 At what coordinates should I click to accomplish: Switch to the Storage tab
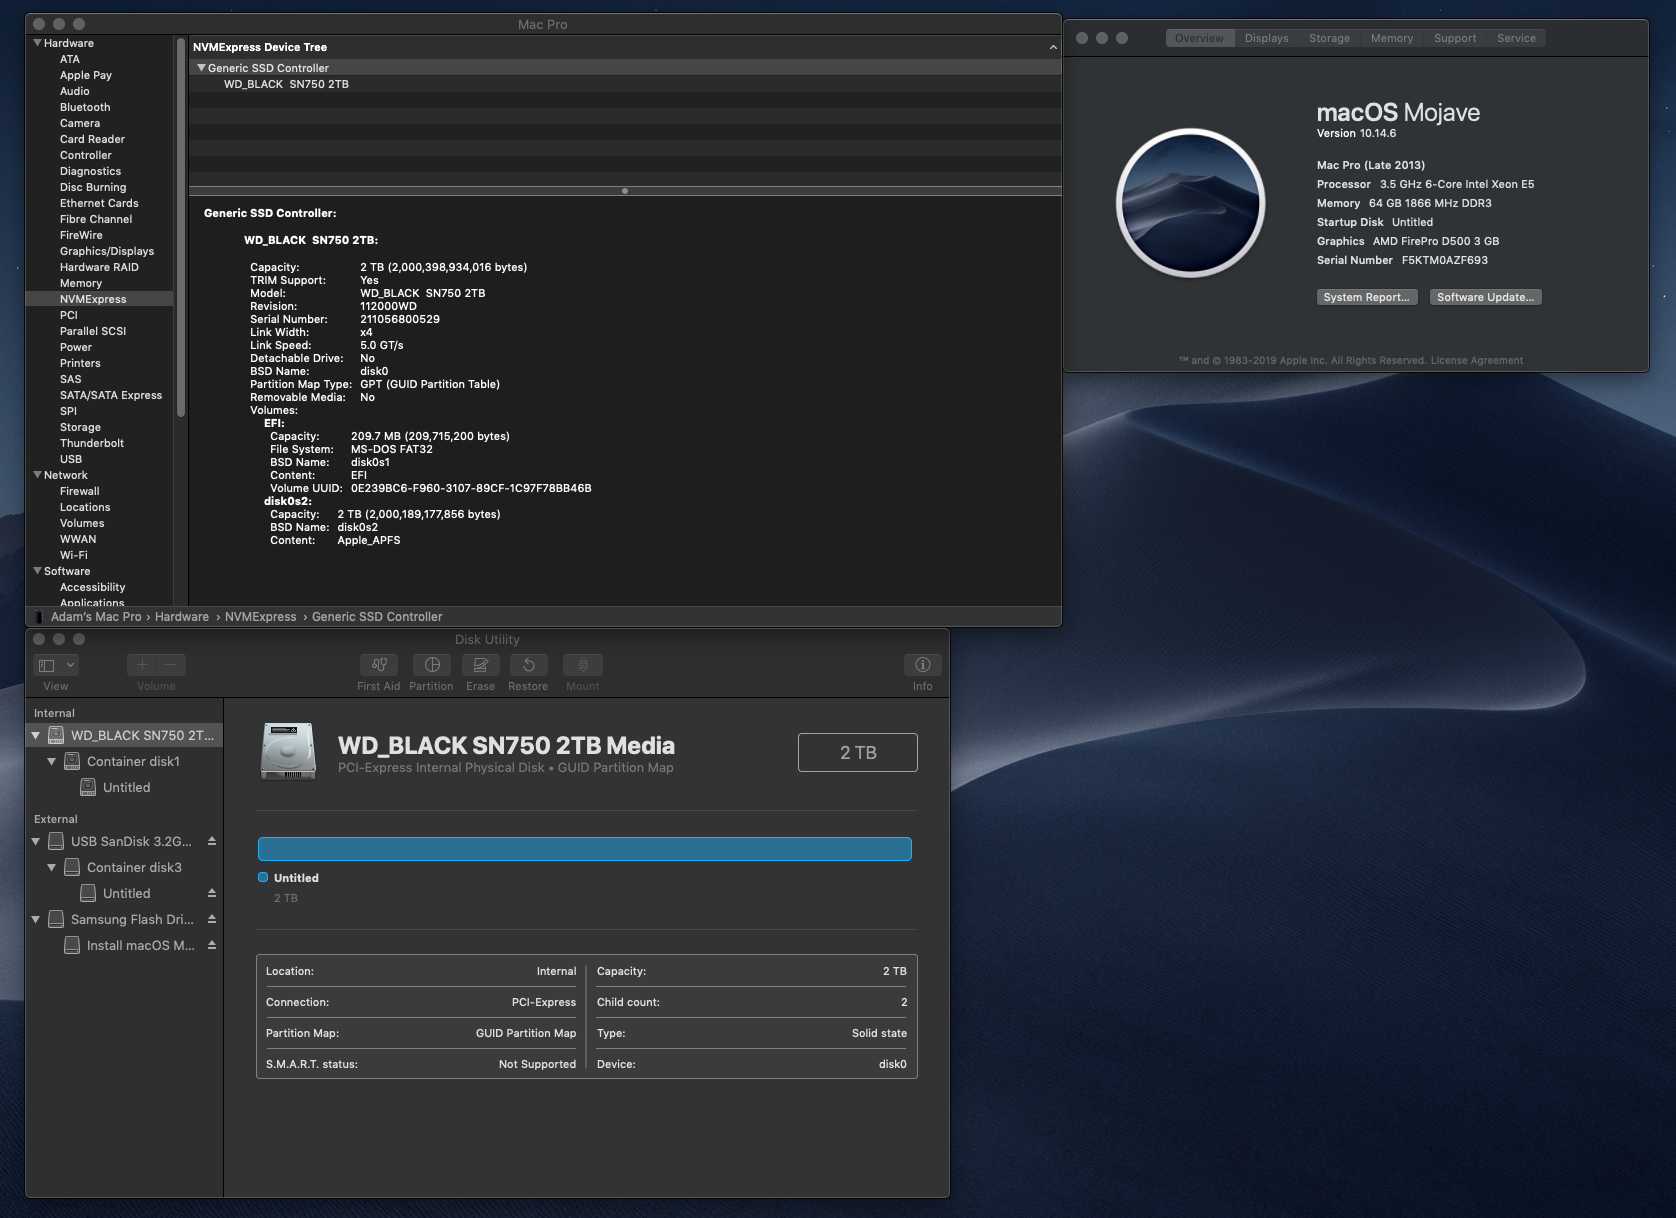click(x=1329, y=38)
